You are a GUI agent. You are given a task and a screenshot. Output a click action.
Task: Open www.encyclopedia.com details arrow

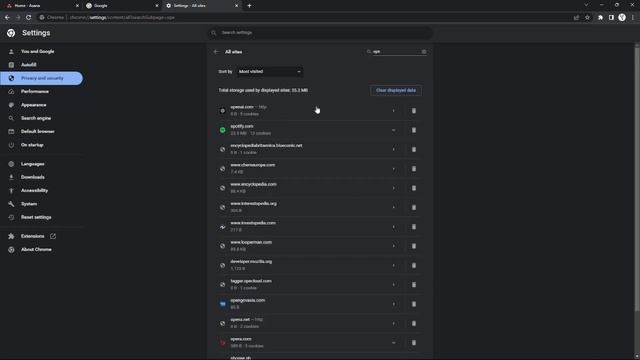393,188
